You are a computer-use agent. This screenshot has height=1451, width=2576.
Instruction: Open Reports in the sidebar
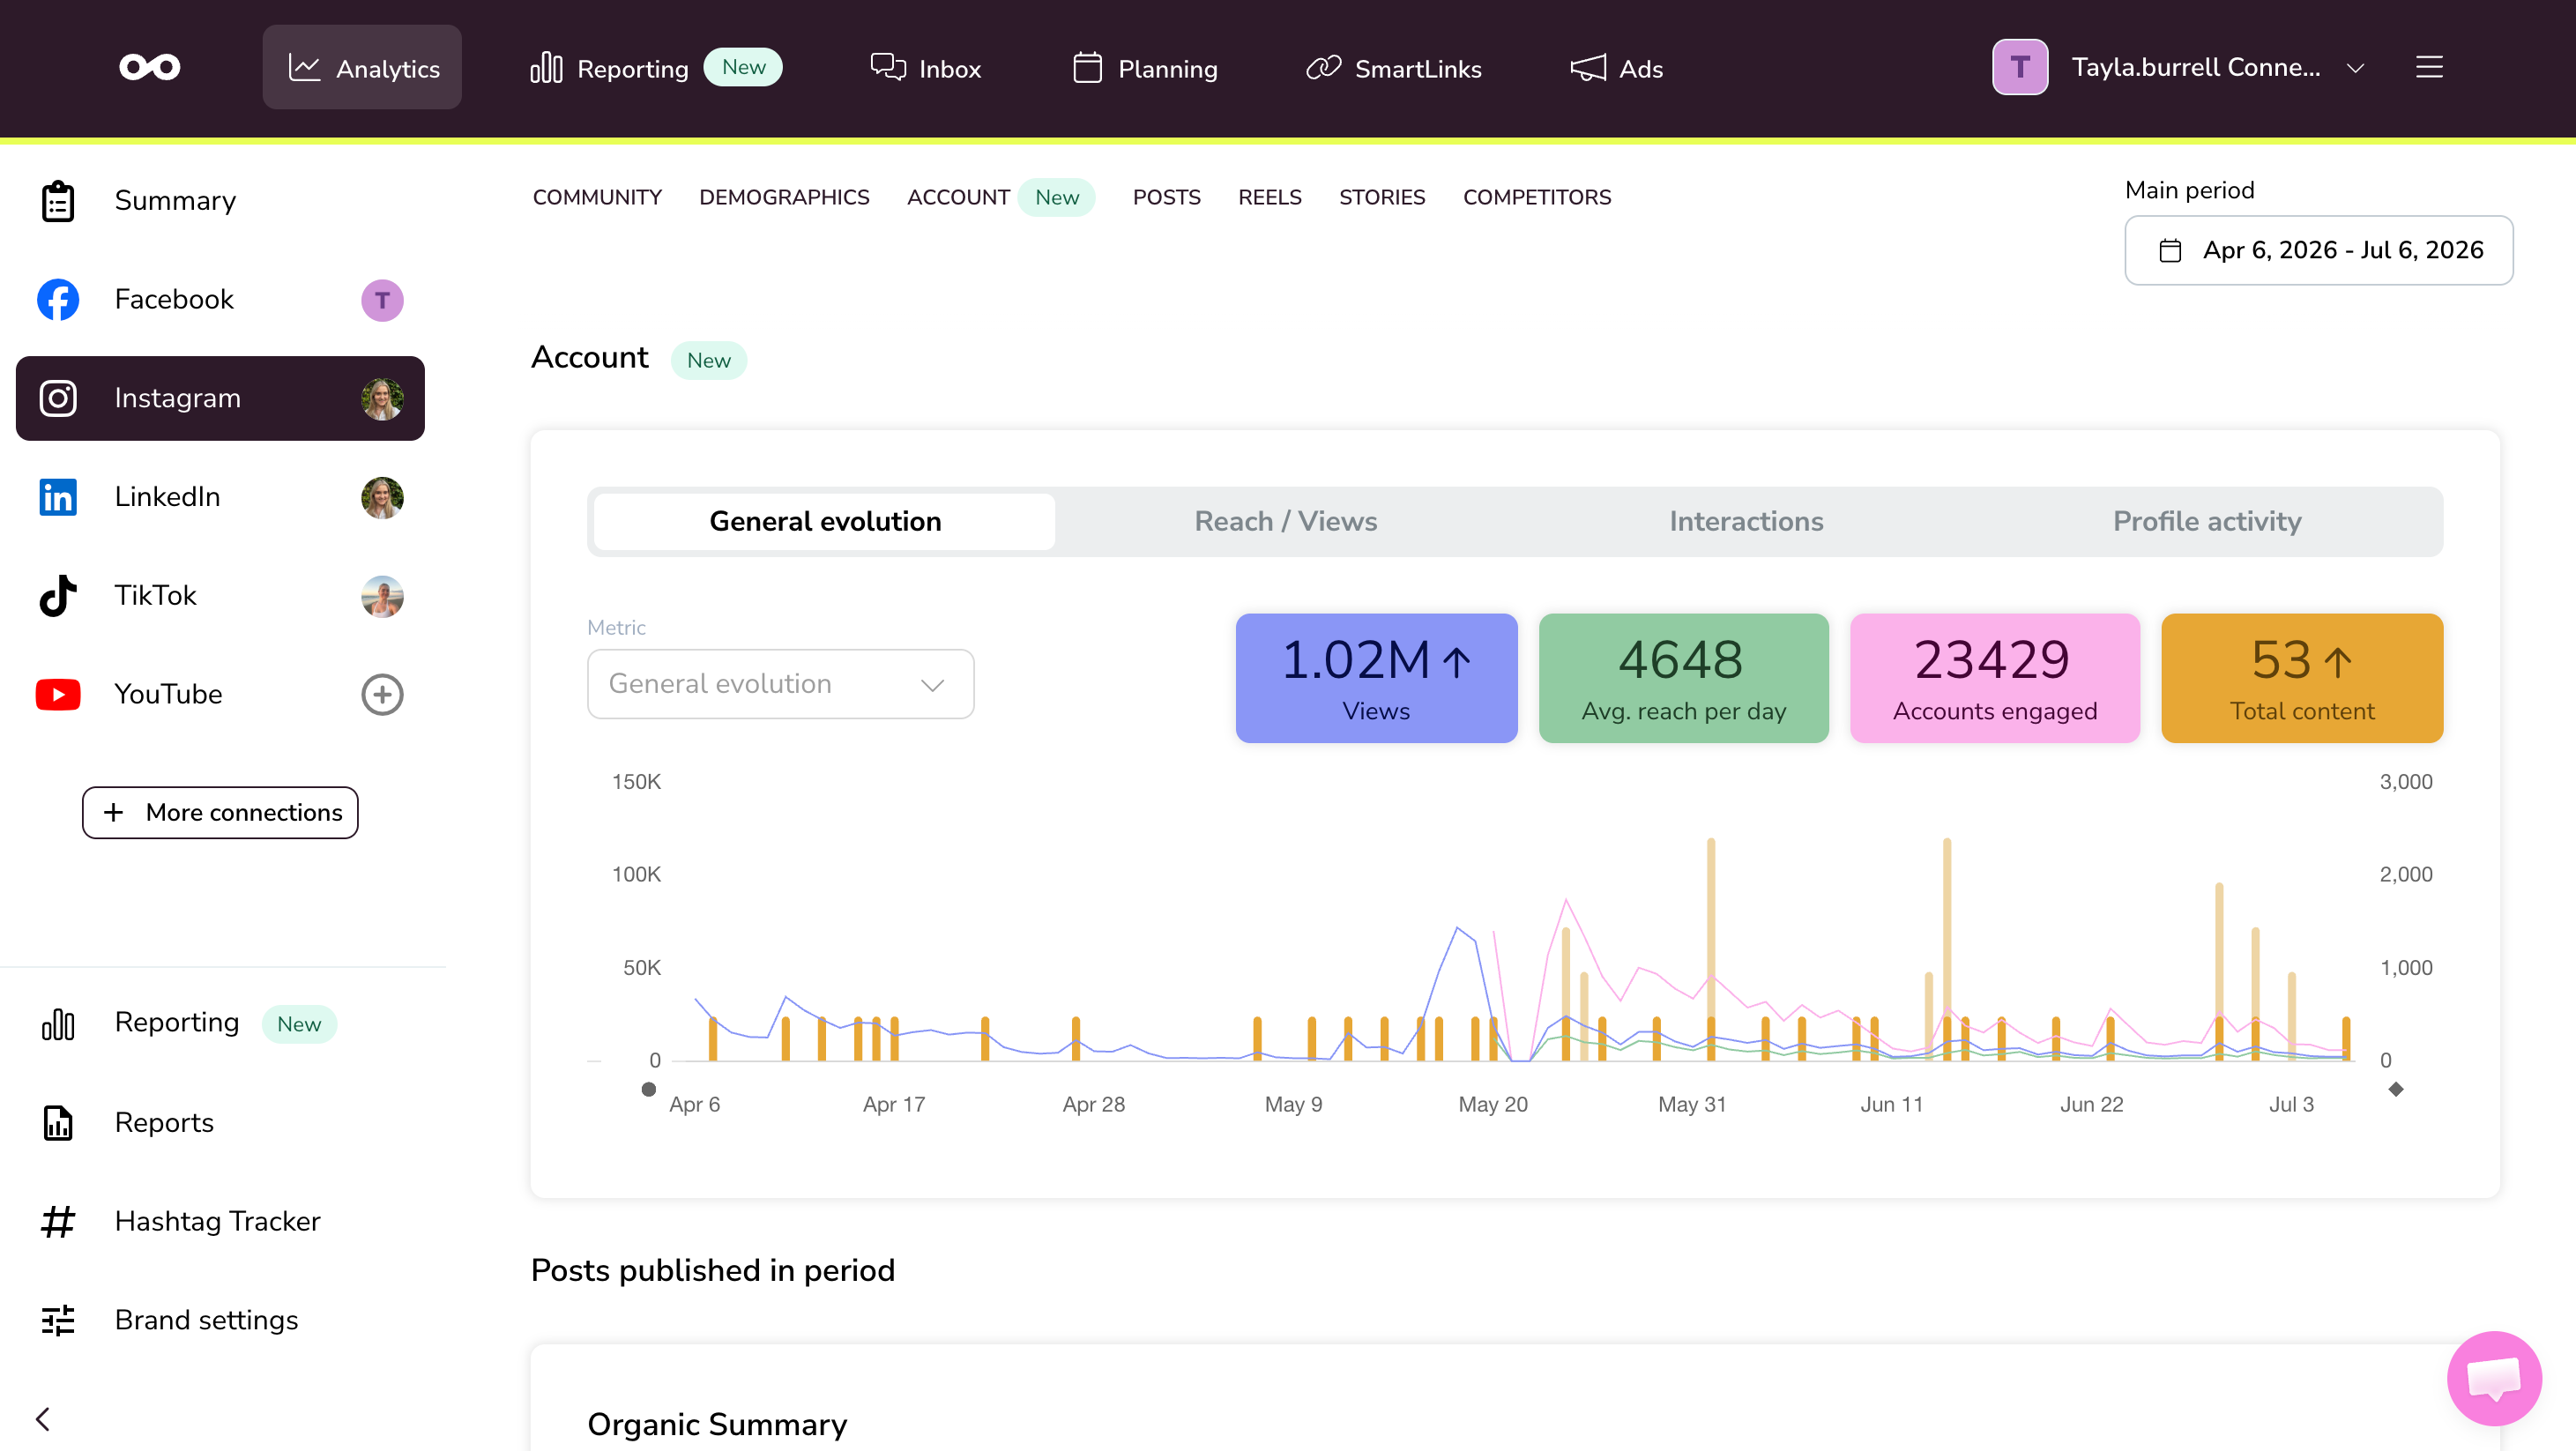[164, 1122]
